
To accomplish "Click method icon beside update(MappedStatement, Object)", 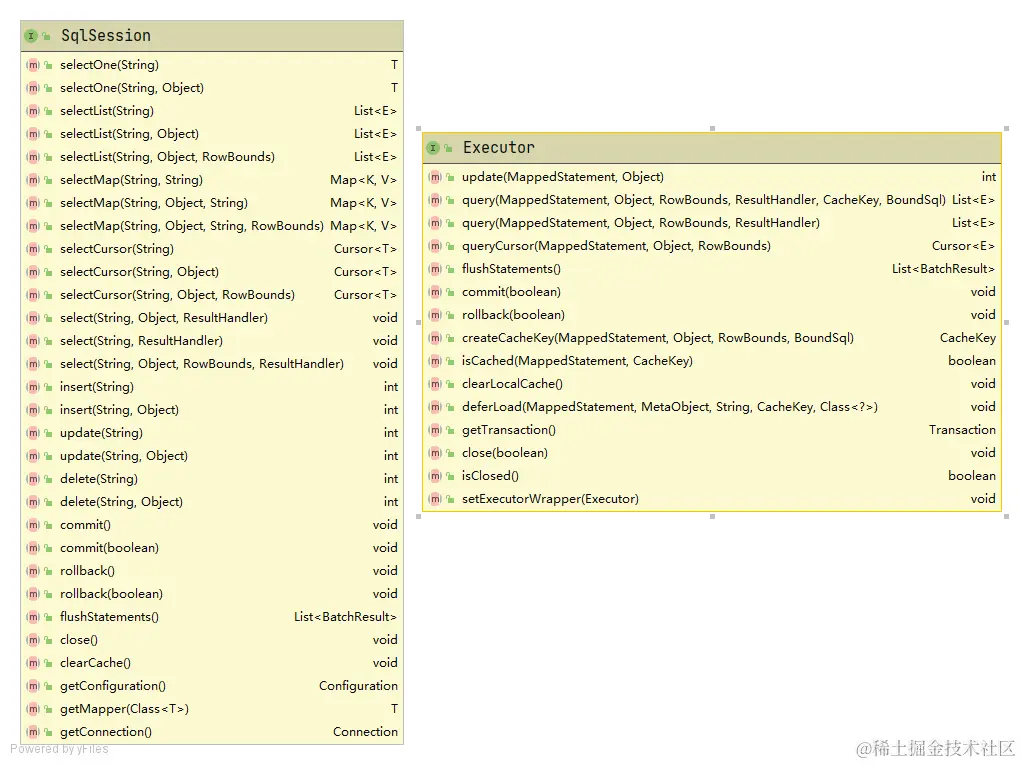I will click(x=435, y=177).
